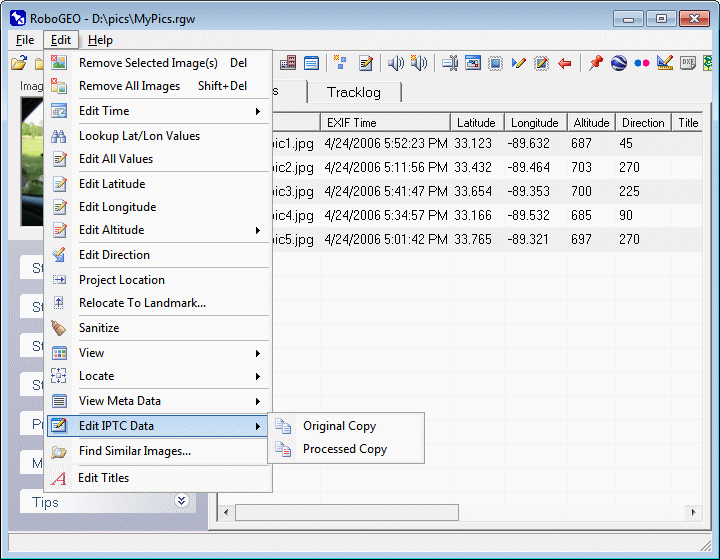Sort by Longitude column header
This screenshot has width=720, height=560.
tap(536, 123)
